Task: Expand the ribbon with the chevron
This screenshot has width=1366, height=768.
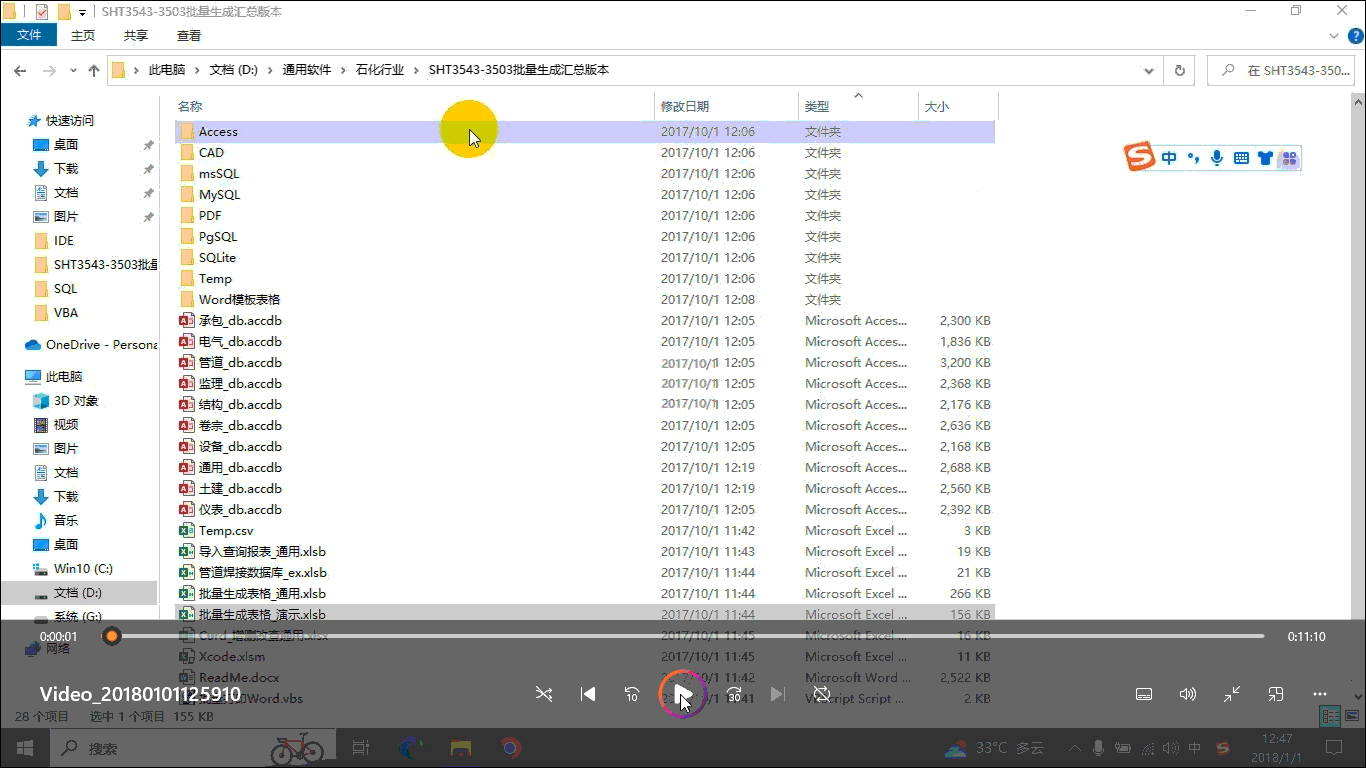Action: [x=1332, y=35]
